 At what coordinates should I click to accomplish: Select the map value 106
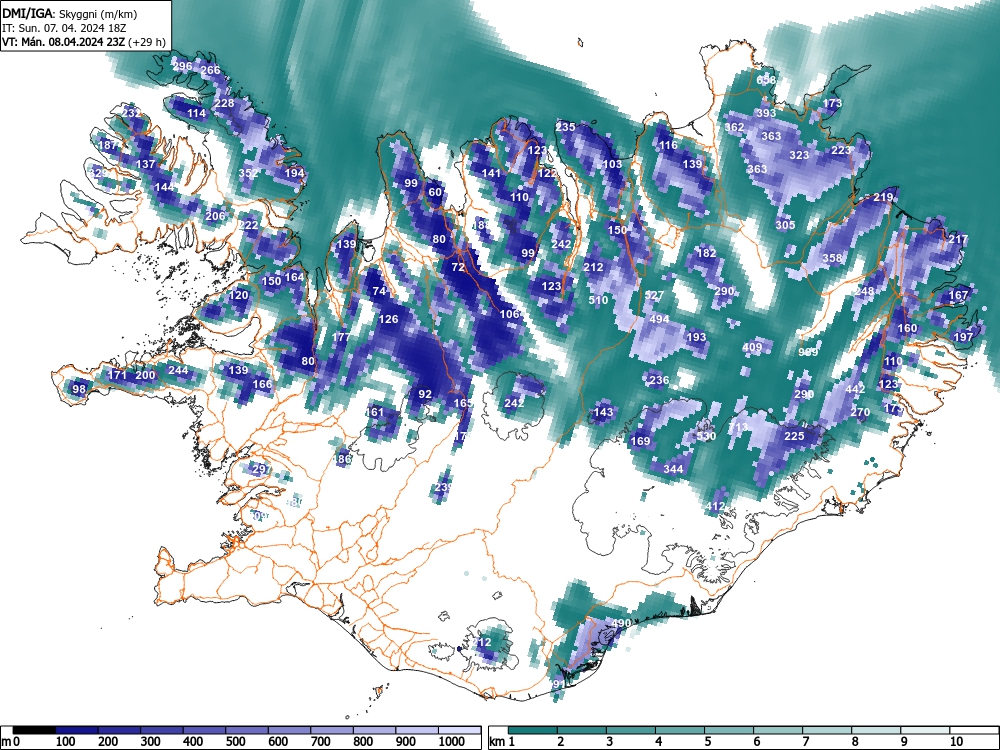click(510, 314)
